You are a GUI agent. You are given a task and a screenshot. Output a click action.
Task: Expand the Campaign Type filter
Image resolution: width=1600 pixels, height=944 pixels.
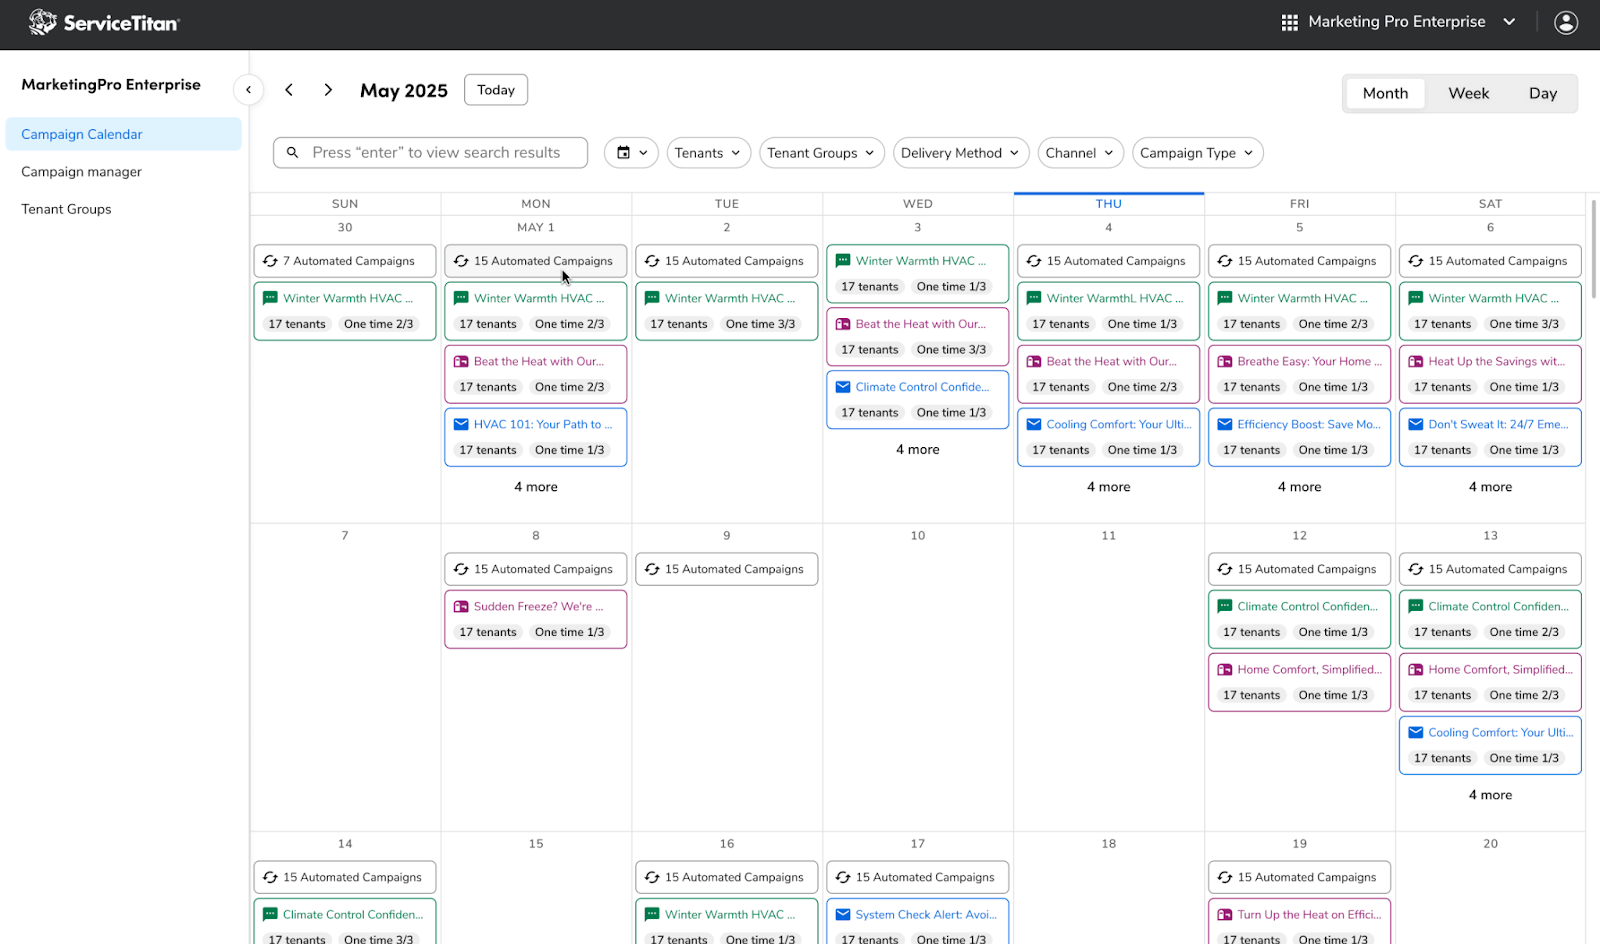[1198, 153]
